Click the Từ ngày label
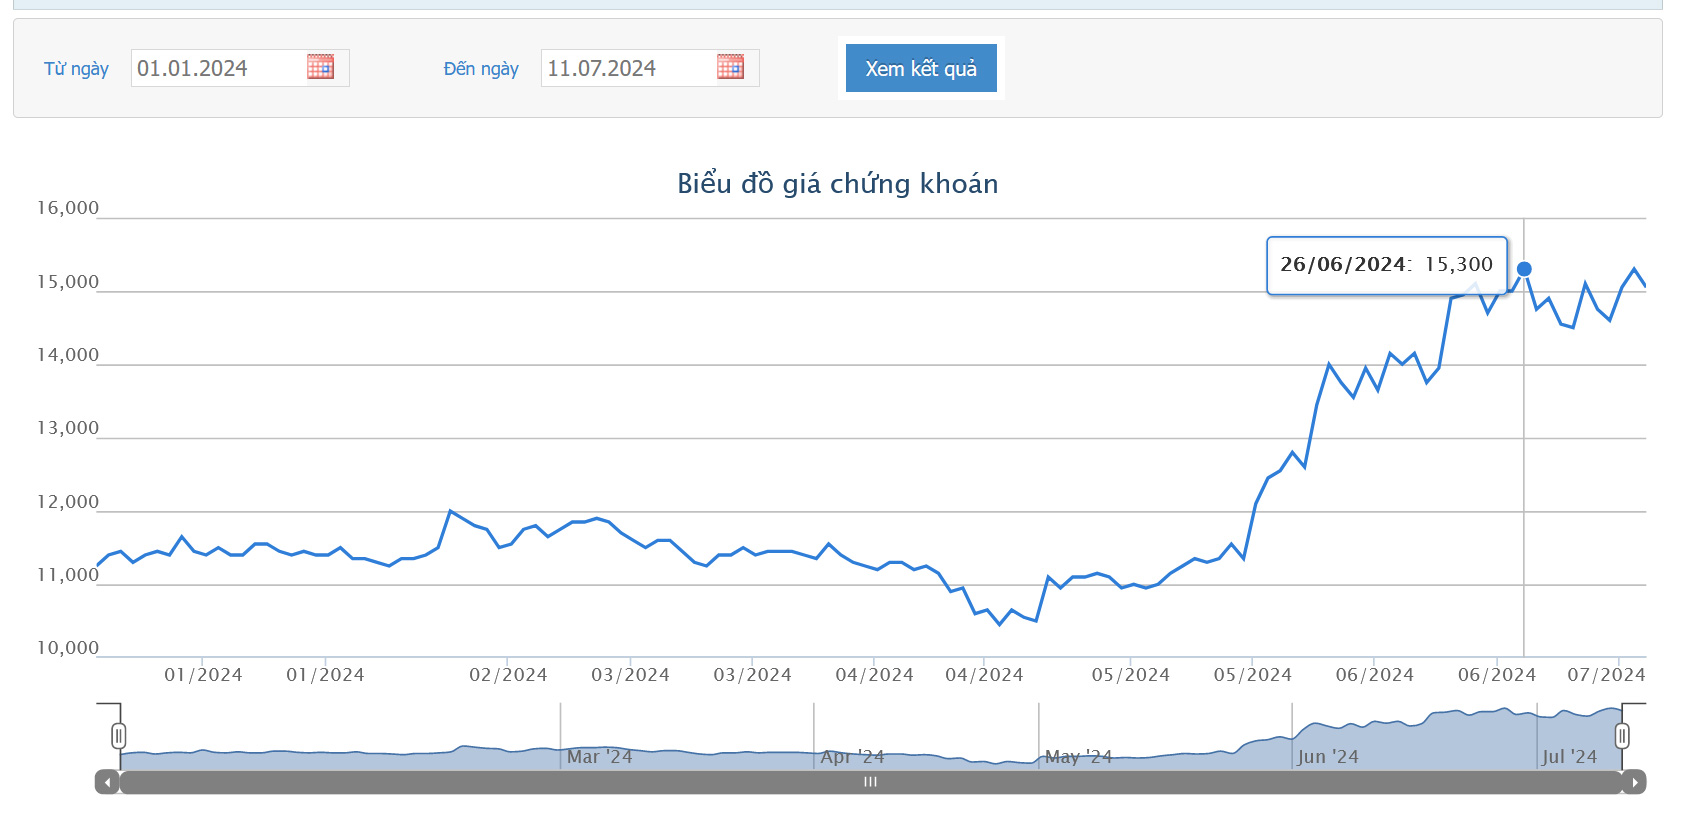 tap(76, 69)
